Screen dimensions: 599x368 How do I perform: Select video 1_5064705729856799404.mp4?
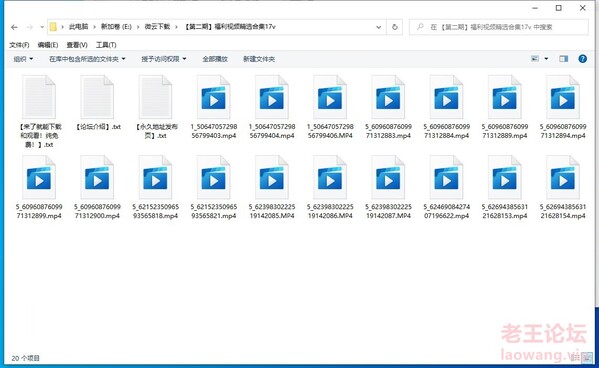coord(272,107)
